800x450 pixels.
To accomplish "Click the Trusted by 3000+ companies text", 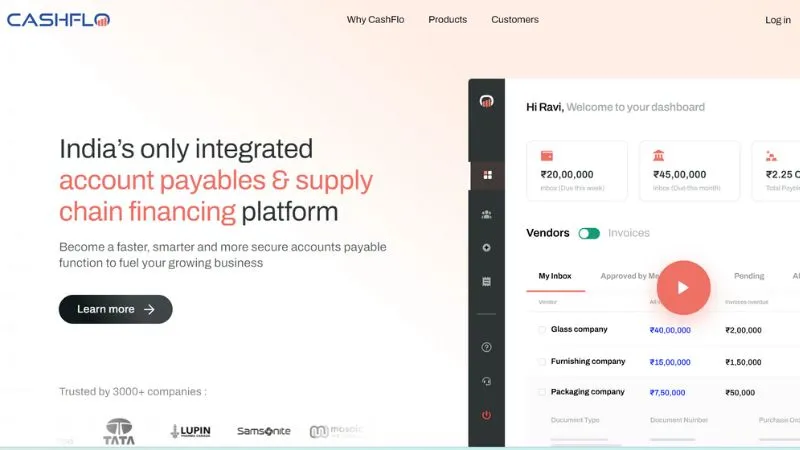I will click(133, 391).
